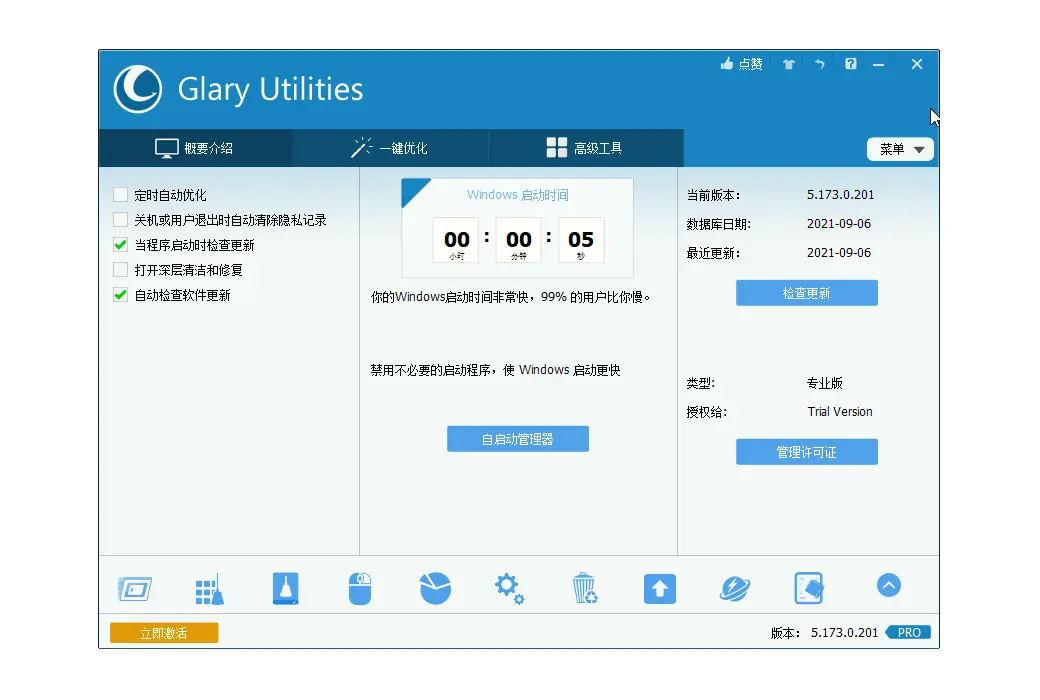Viewport: 1040px width, 700px height.
Task: Uncheck 当程序启动时检查更新
Action: tap(120, 245)
